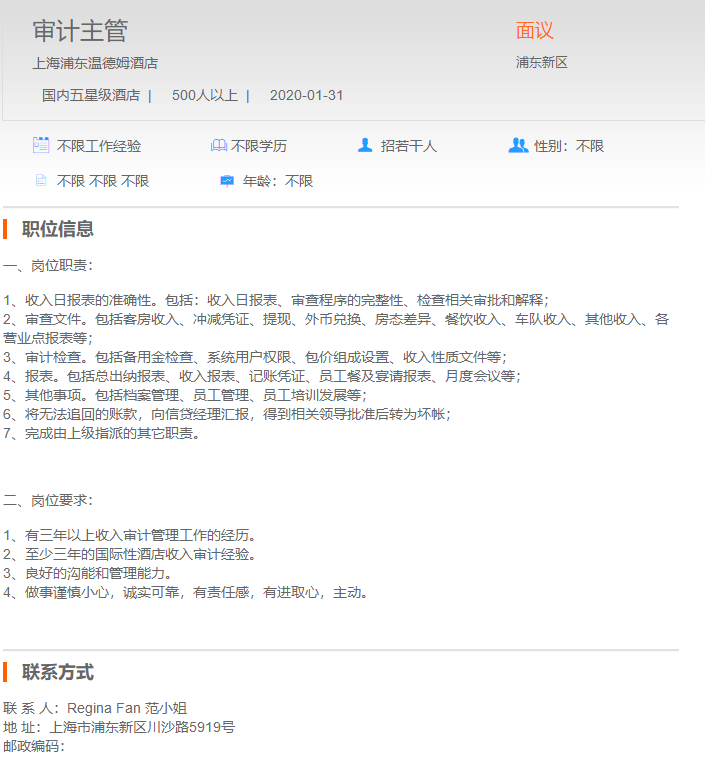Click the 联系方式 section heading
The width and height of the screenshot is (705, 762).
pos(58,673)
